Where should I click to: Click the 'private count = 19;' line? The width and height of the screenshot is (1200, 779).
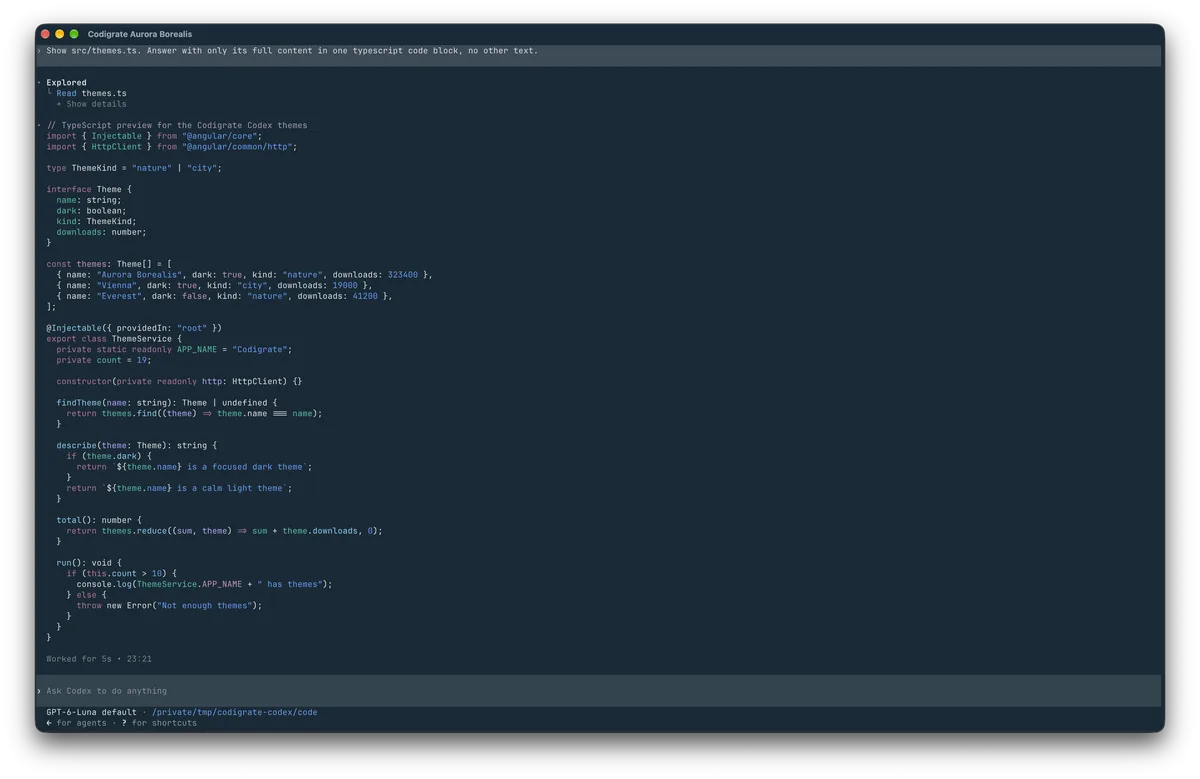pos(104,360)
